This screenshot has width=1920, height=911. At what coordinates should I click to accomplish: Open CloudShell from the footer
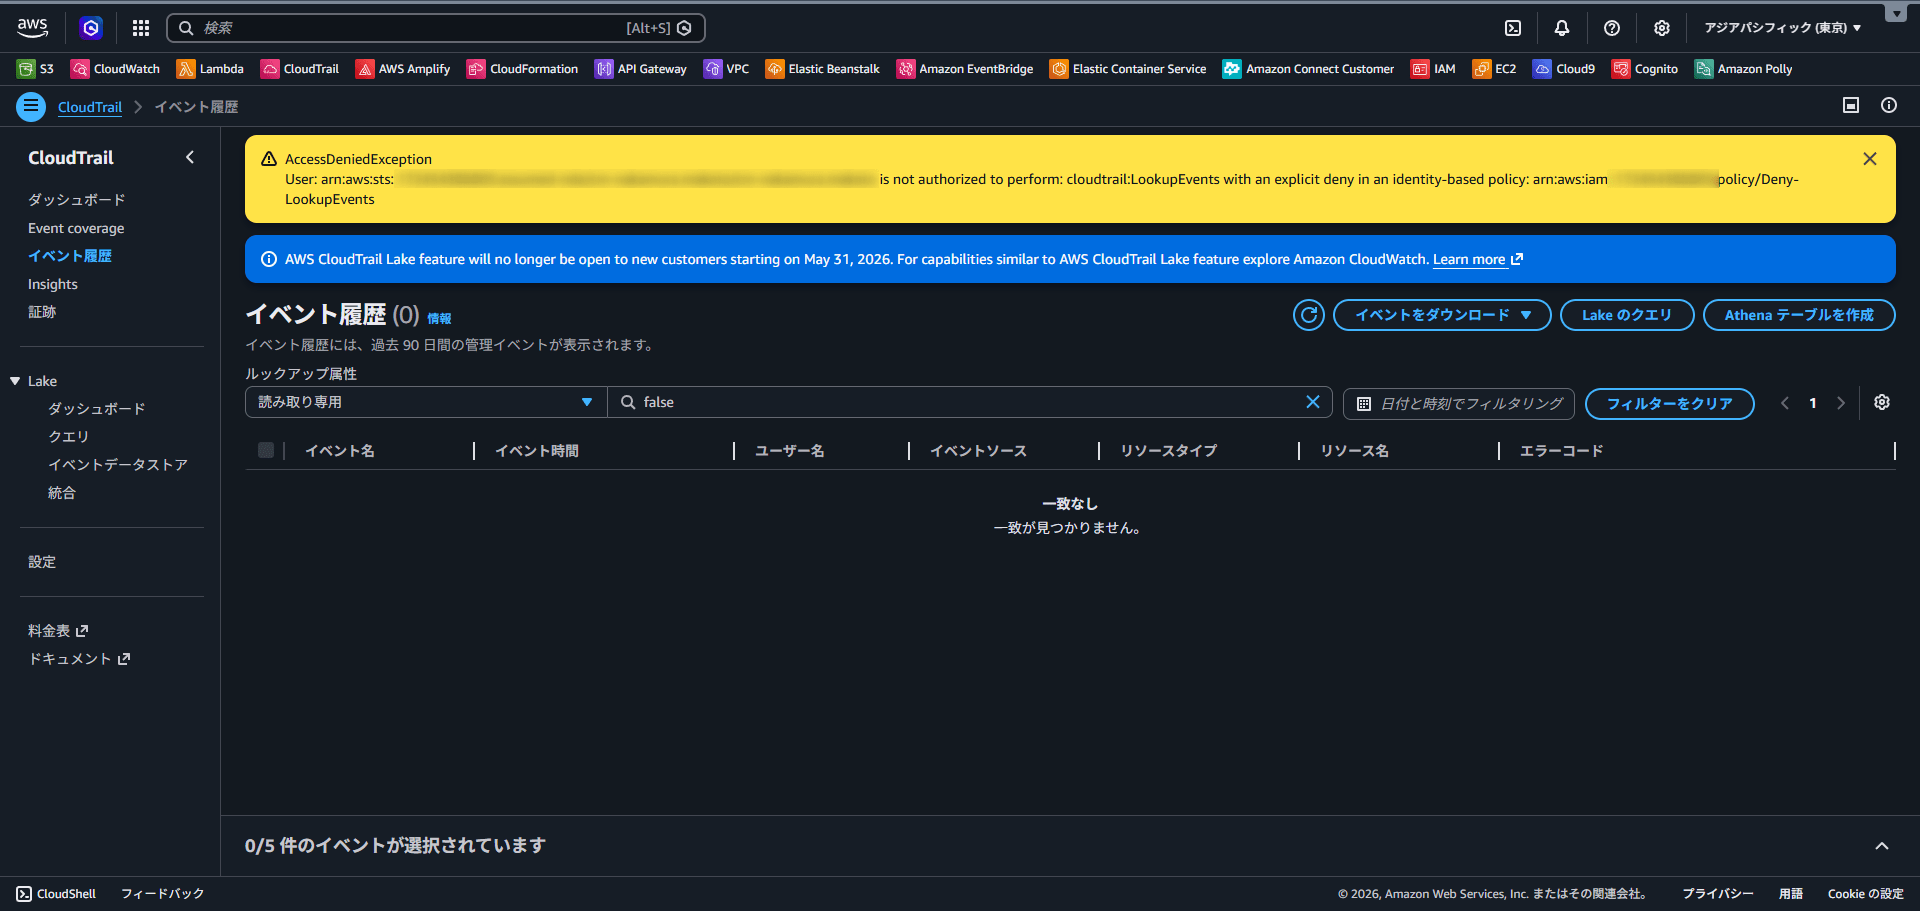[x=56, y=894]
